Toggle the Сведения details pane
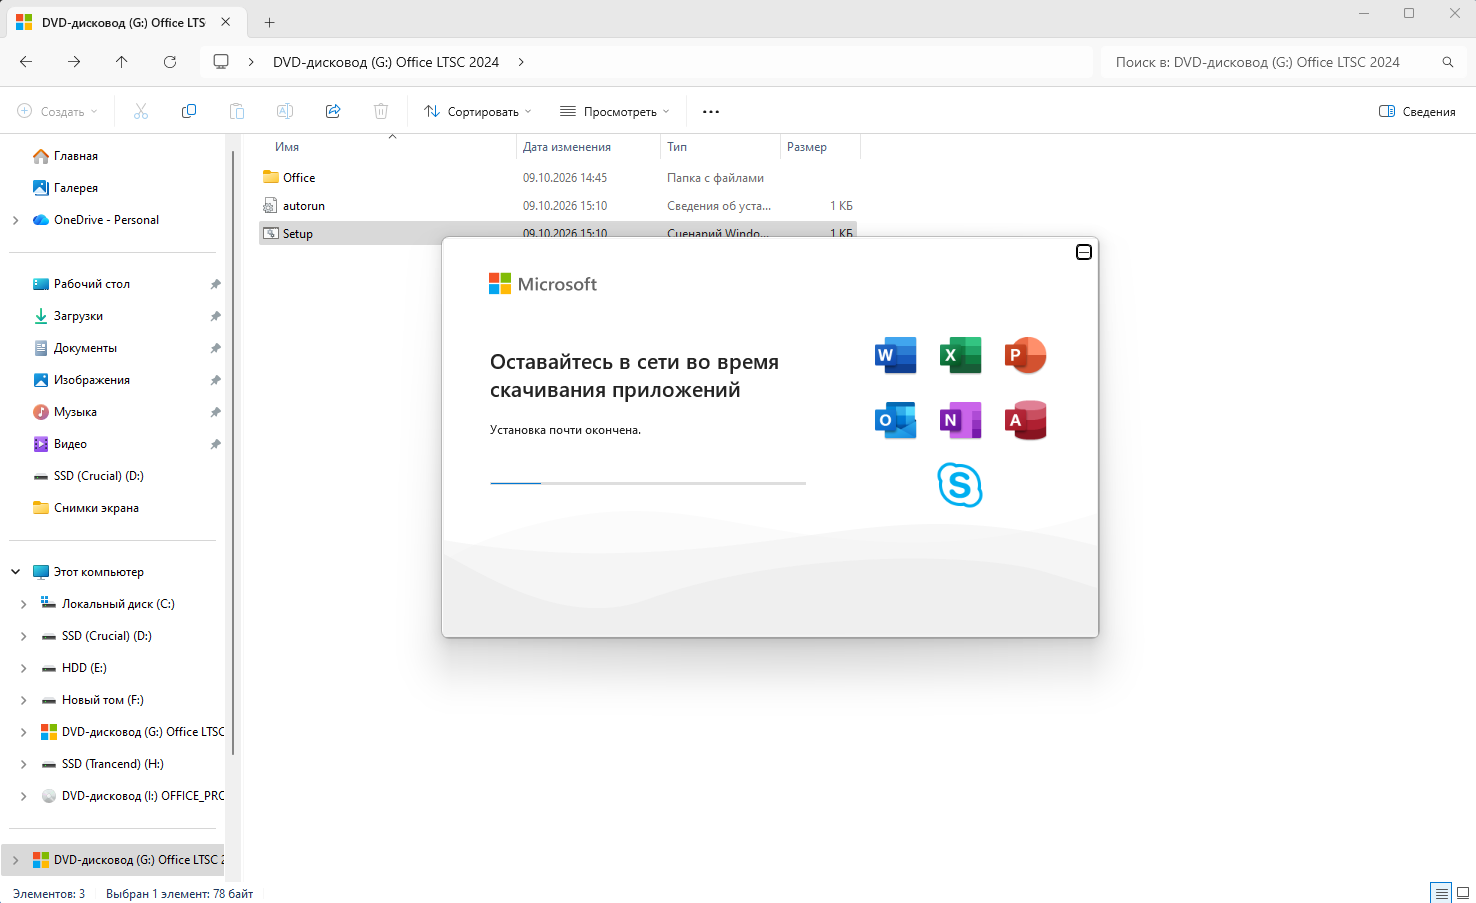 [x=1417, y=111]
